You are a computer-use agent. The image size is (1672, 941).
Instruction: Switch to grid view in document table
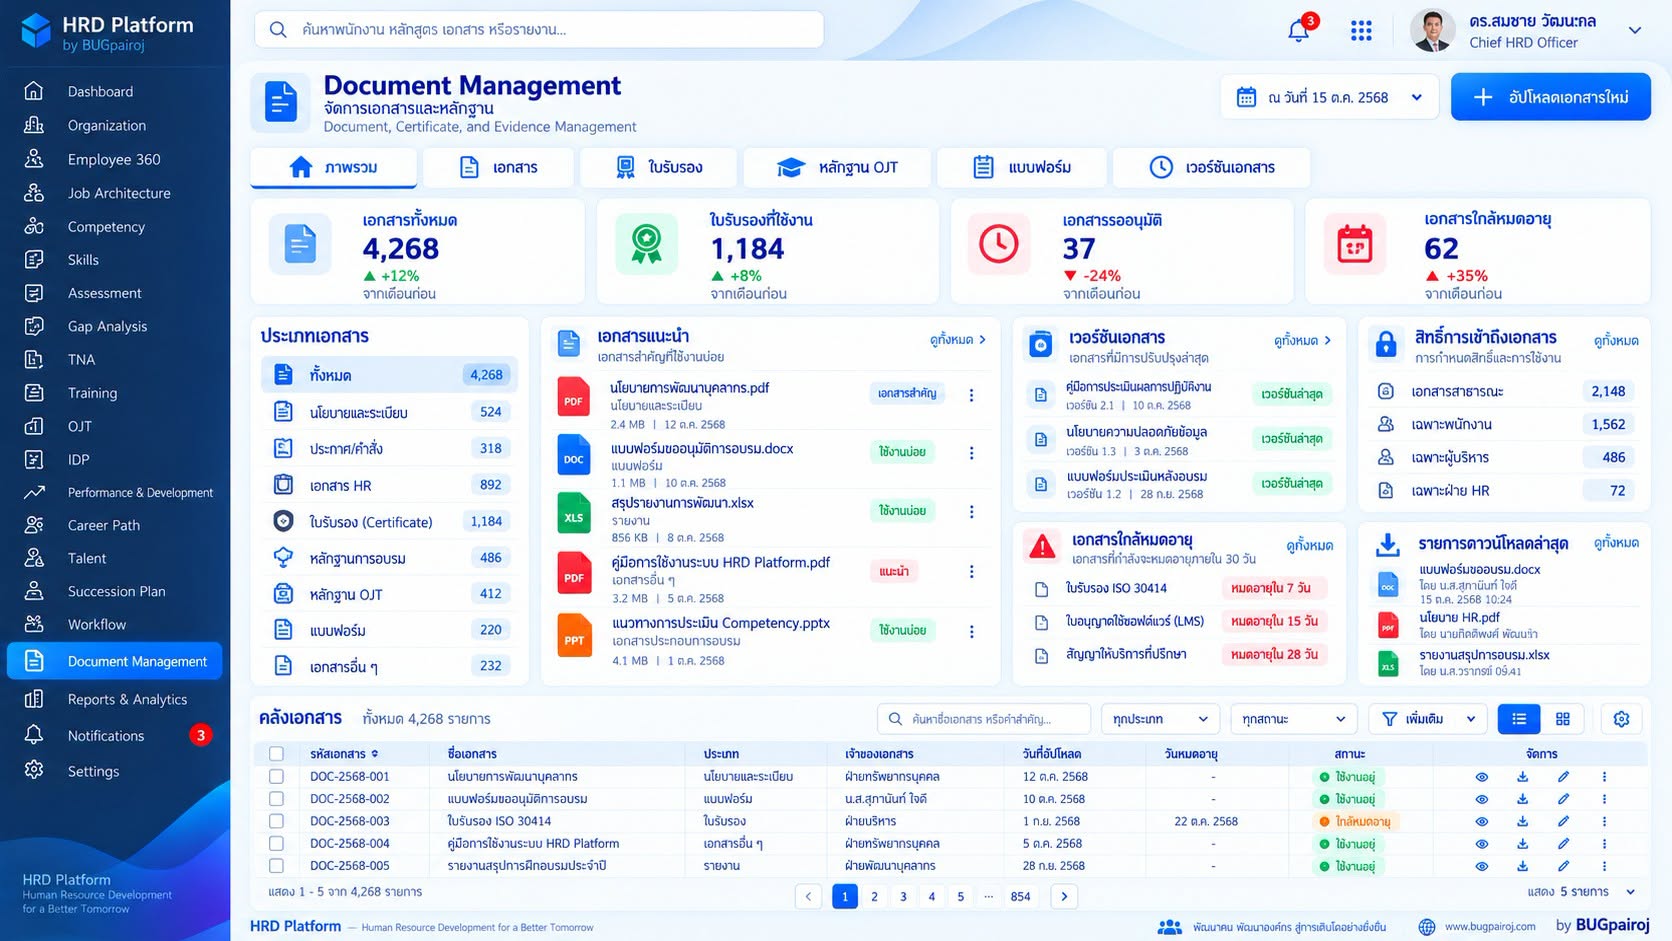pyautogui.click(x=1563, y=719)
